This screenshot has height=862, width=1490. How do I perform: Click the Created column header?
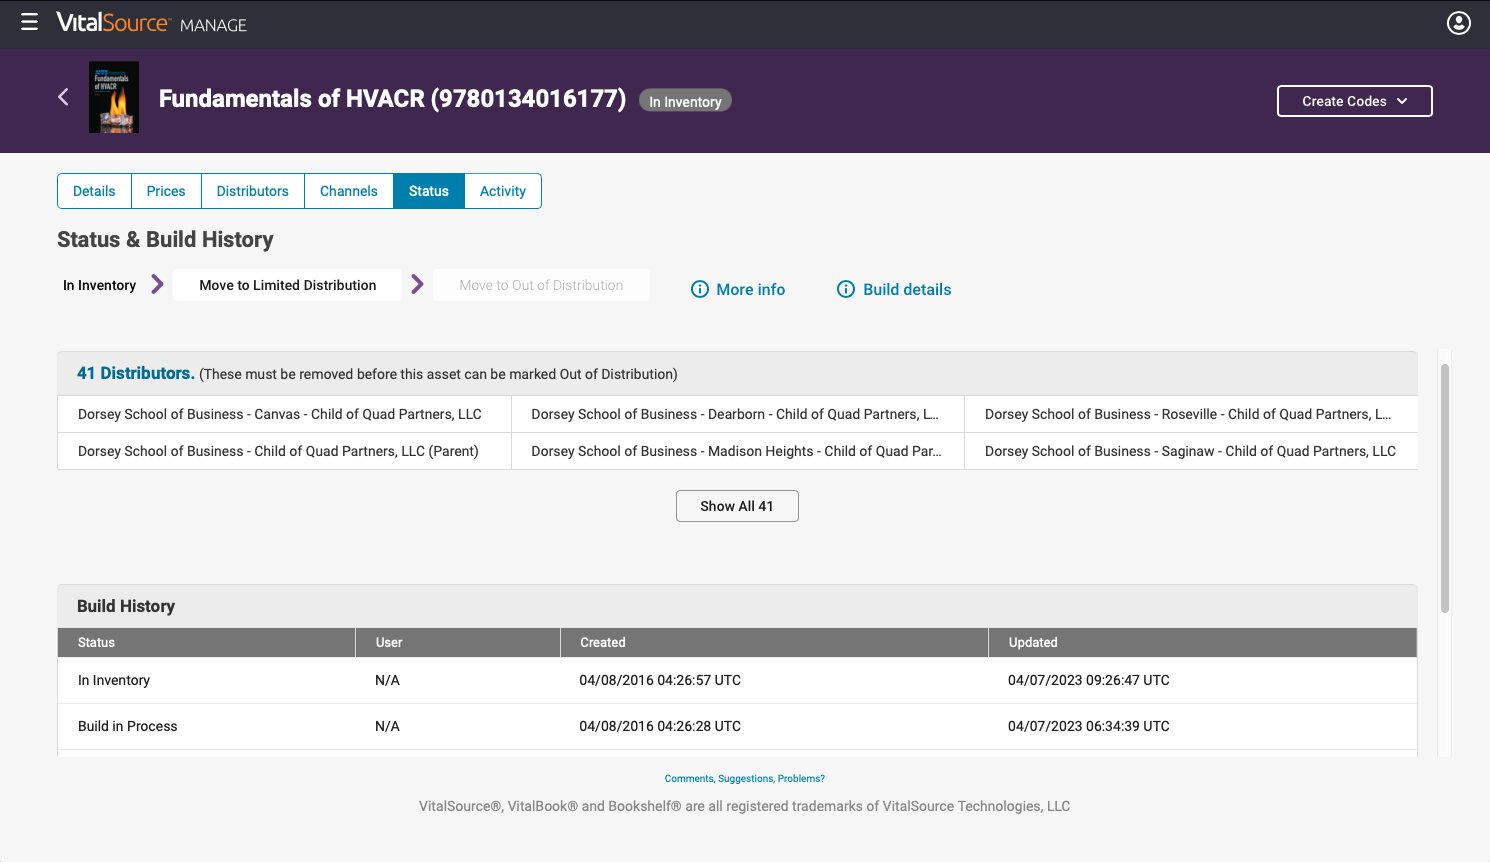[774, 642]
